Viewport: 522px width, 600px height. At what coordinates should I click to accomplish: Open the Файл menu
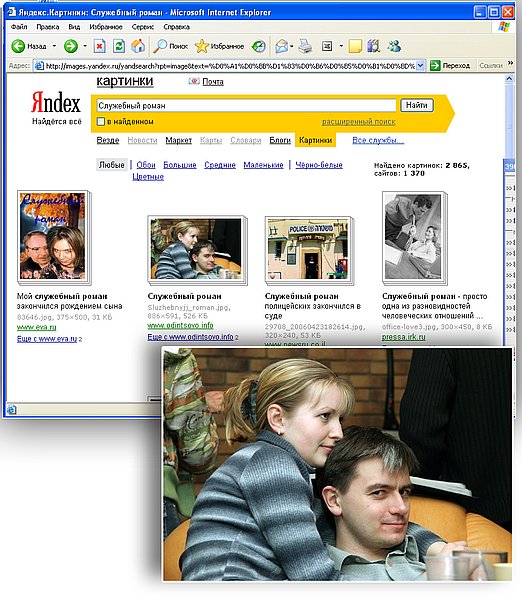pos(19,27)
